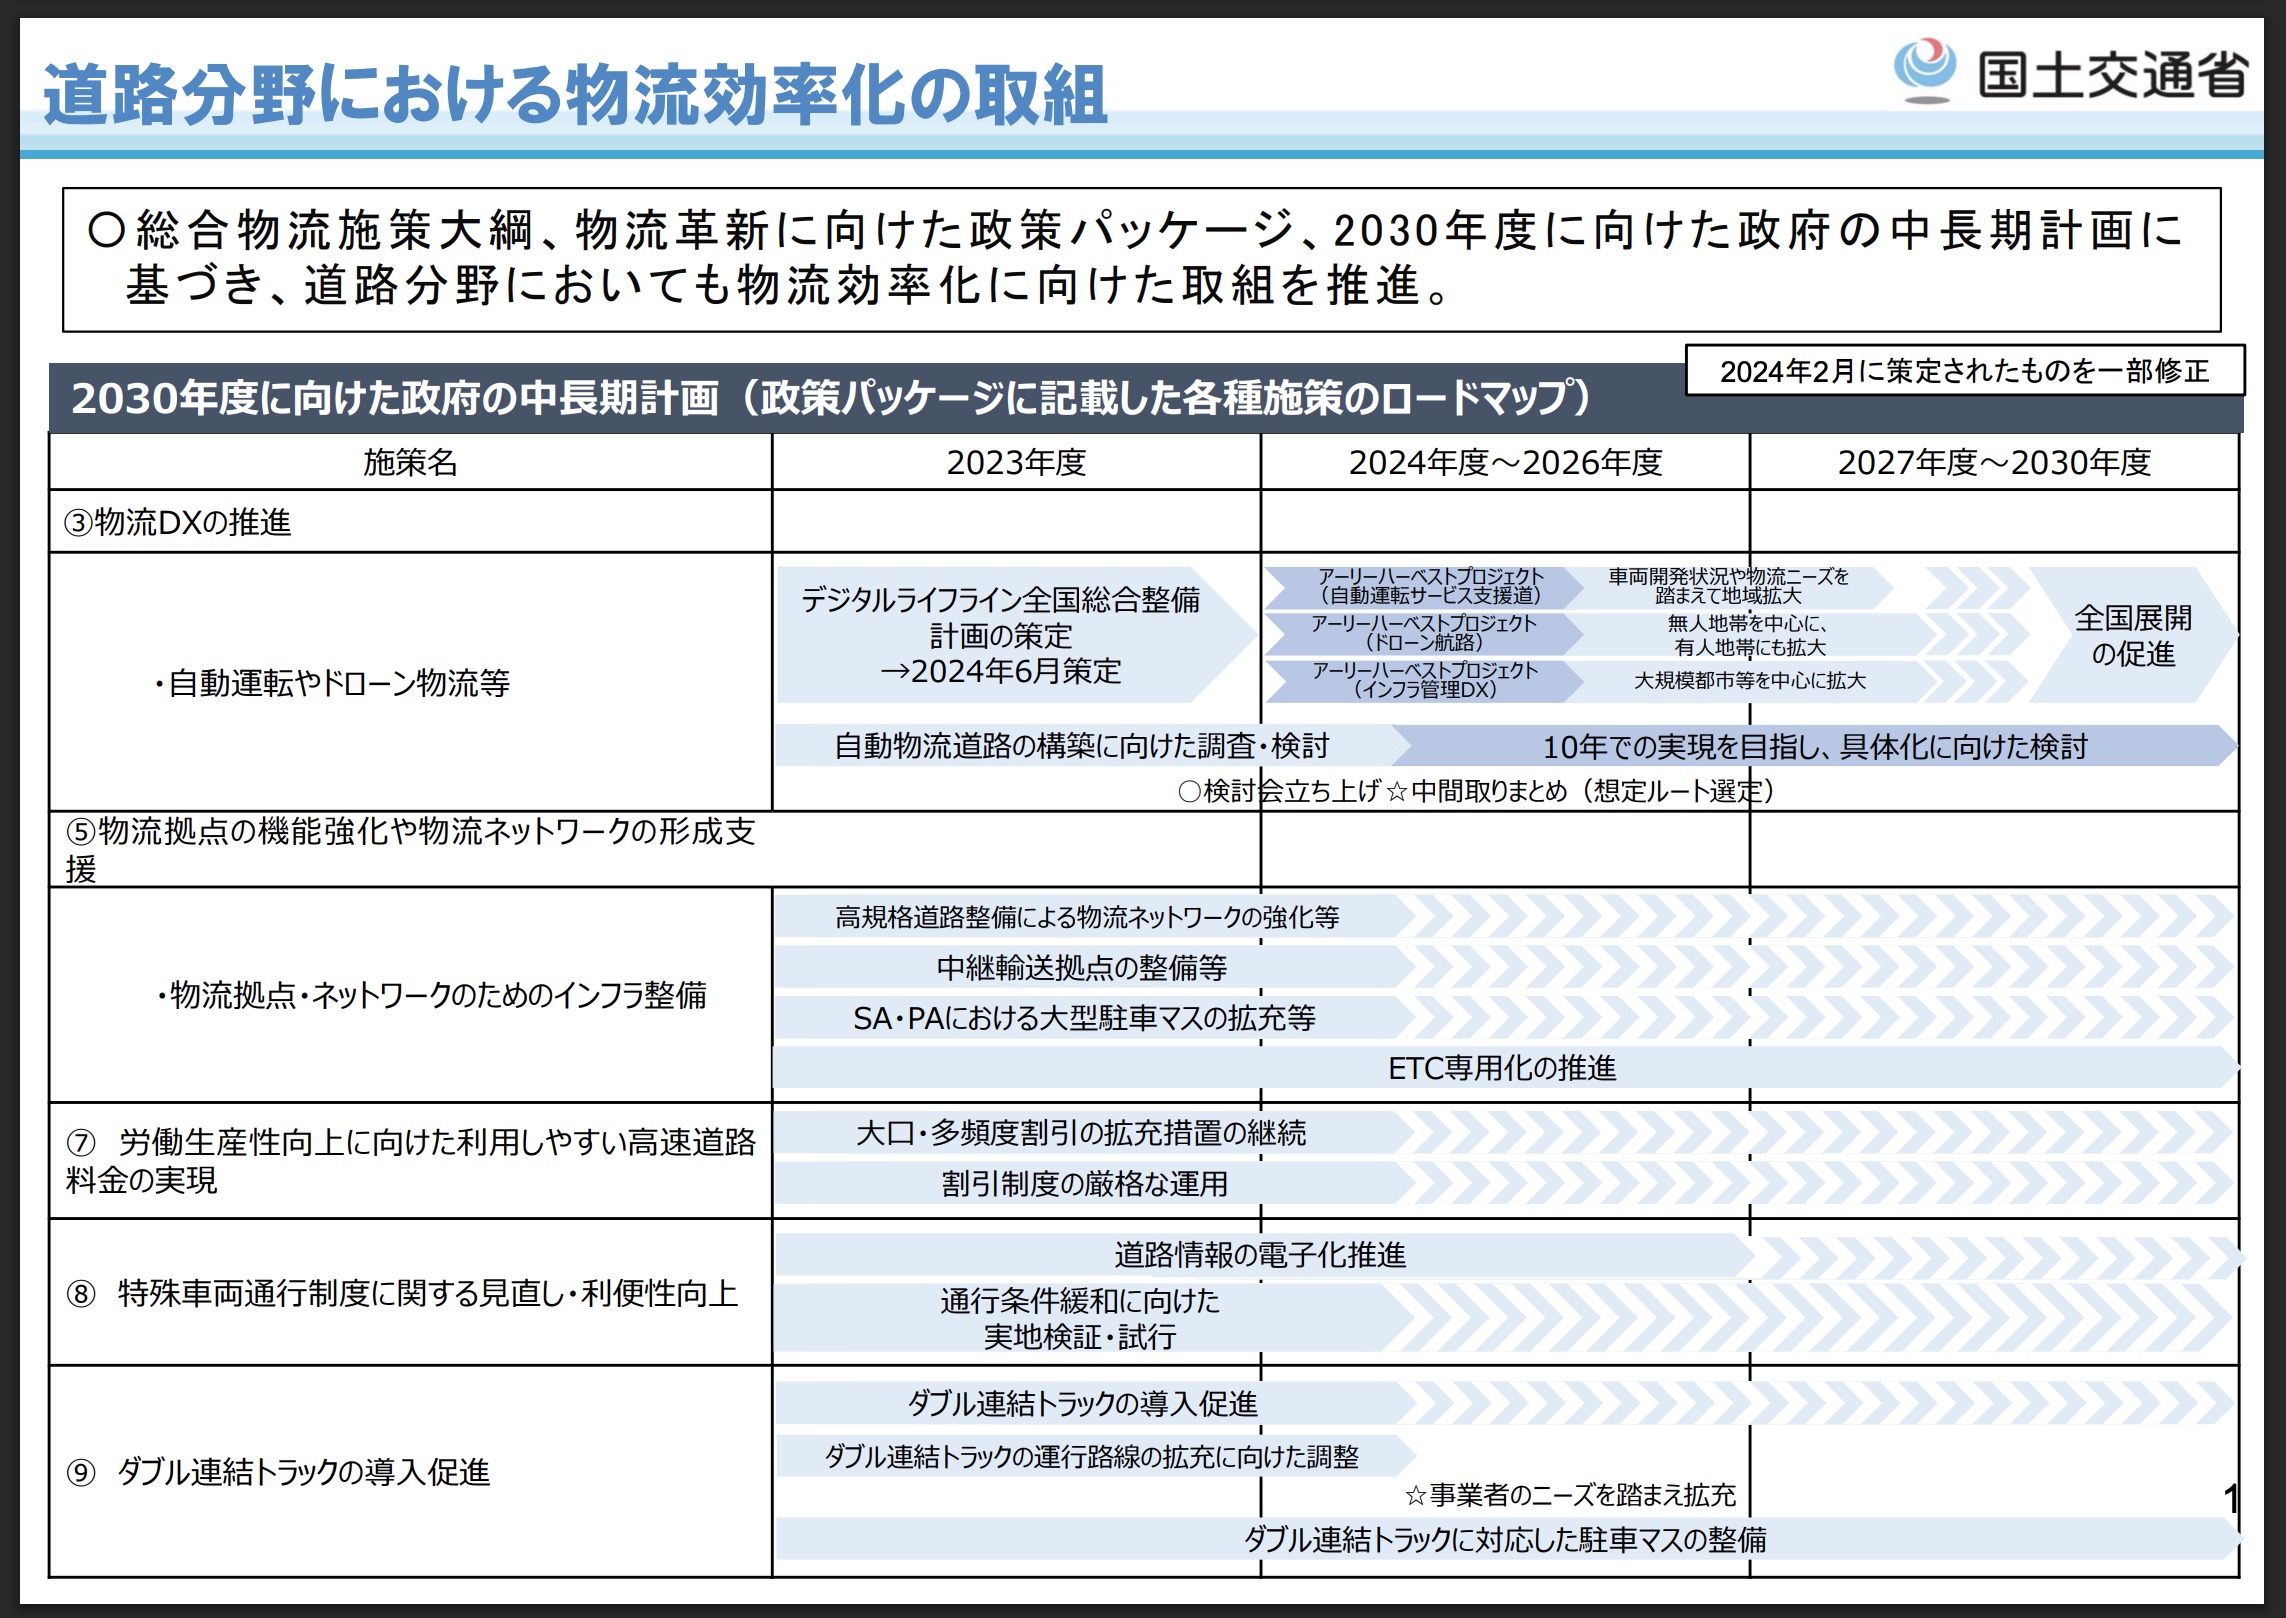The width and height of the screenshot is (2286, 1618).
Task: Click the summary paragraph starting 総合物流施策大綱
Action: [x=1141, y=259]
